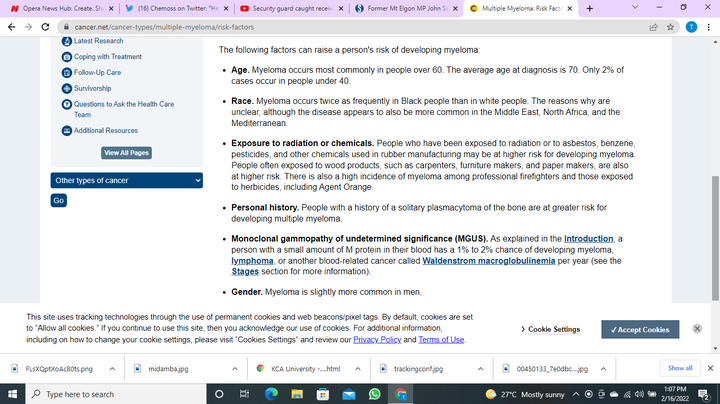The height and width of the screenshot is (404, 720).
Task: Expand the Other types of cancer dropdown
Action: [127, 180]
